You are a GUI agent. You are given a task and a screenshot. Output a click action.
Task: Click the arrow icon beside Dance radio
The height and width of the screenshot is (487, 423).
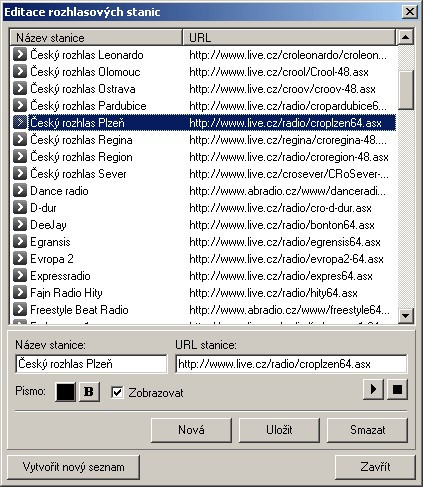point(20,190)
